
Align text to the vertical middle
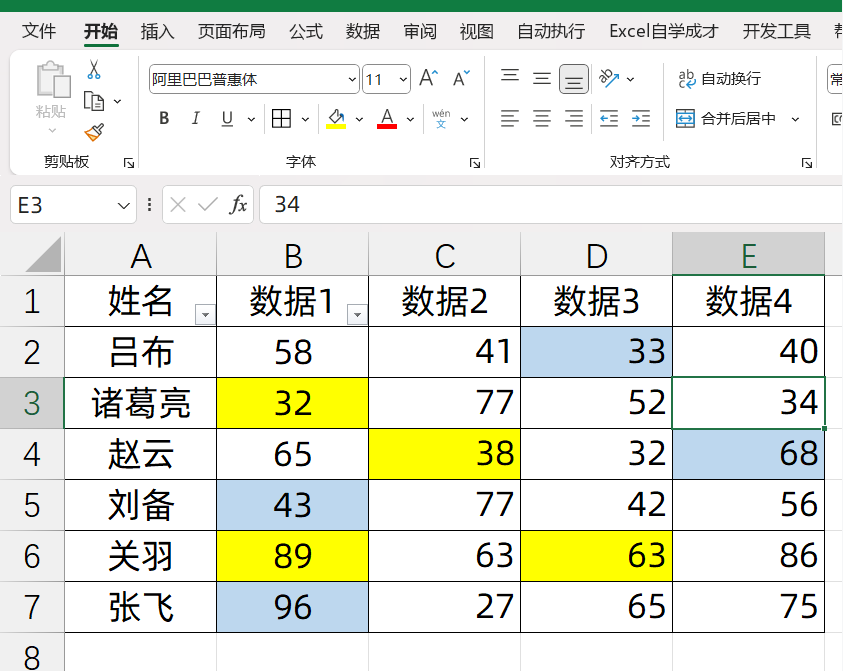click(x=542, y=79)
